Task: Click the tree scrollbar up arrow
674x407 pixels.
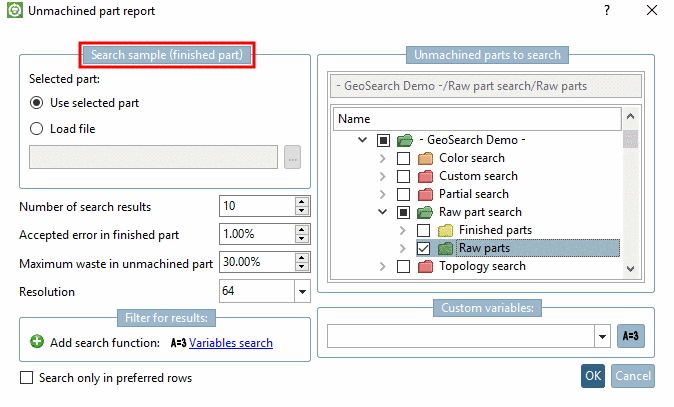Action: click(631, 116)
